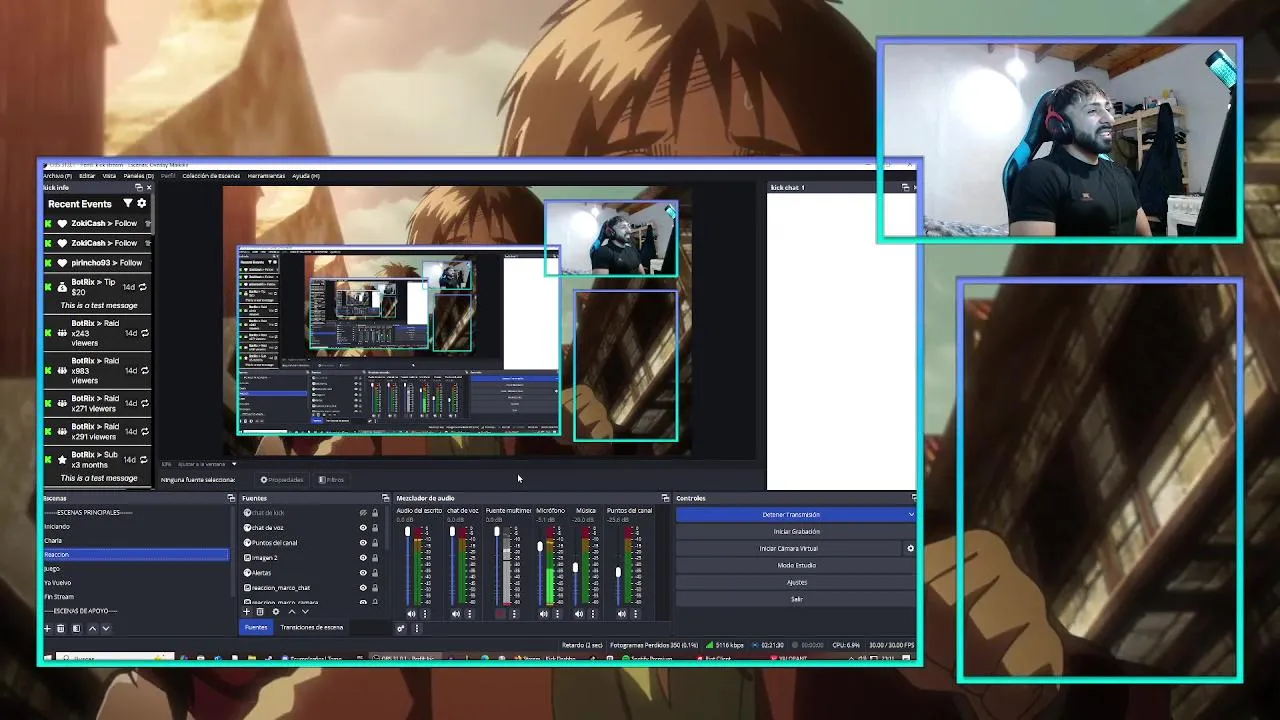Screen dimensions: 1280x720
Task: Open the Editar menu
Action: tap(87, 176)
